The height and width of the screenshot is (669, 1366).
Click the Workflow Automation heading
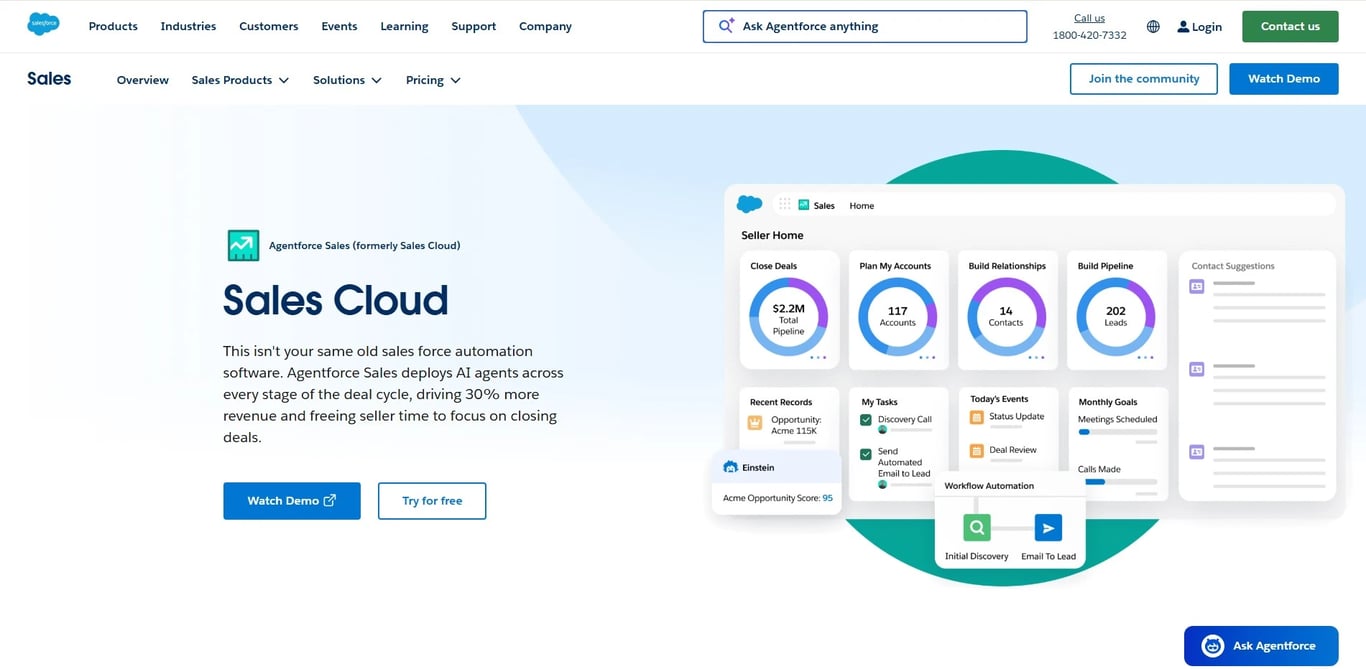coord(989,486)
